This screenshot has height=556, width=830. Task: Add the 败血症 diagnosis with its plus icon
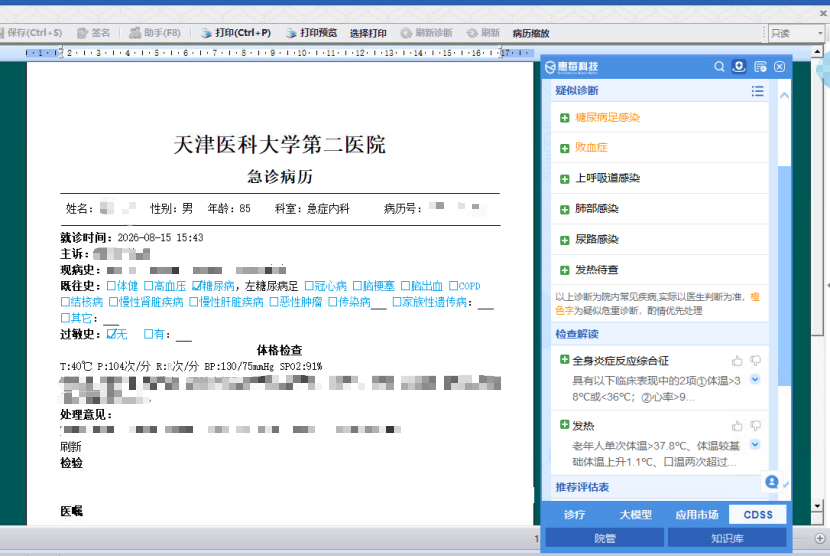pyautogui.click(x=564, y=148)
